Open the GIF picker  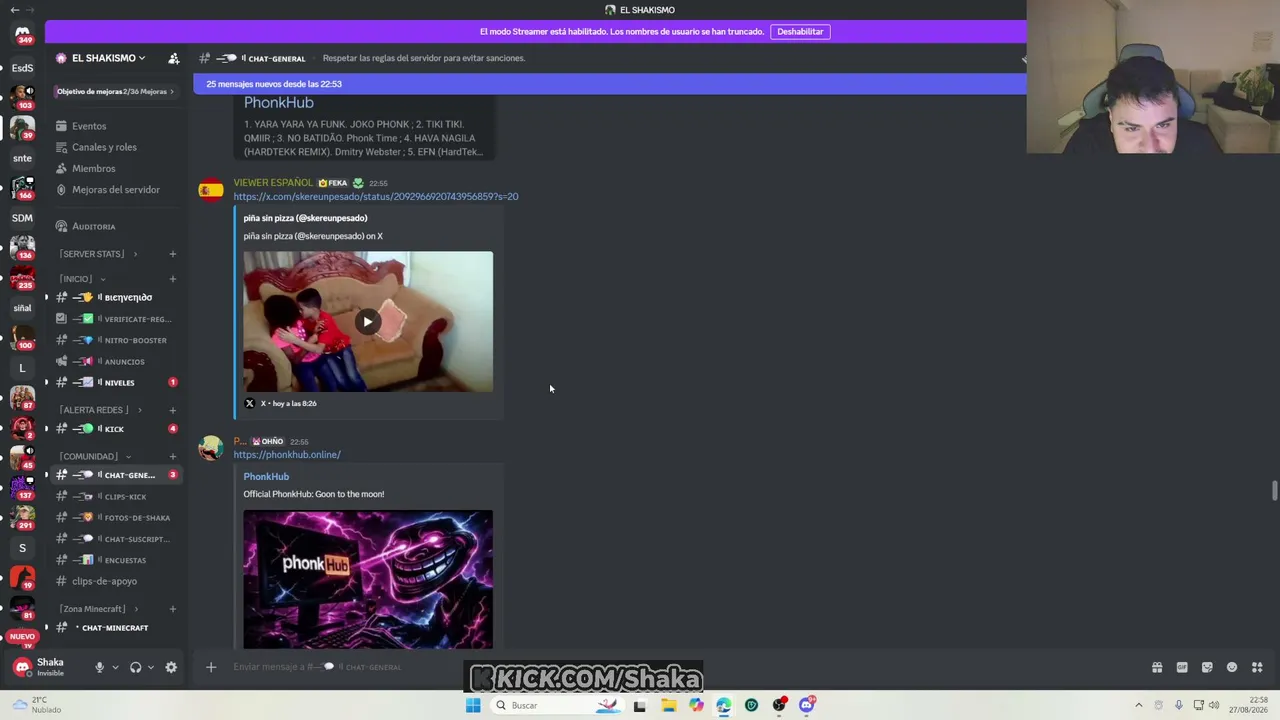point(1182,667)
